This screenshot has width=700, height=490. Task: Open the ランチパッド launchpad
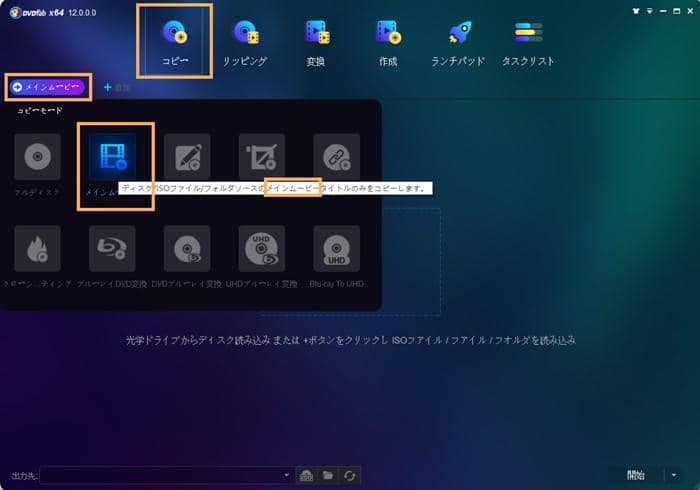[x=458, y=43]
